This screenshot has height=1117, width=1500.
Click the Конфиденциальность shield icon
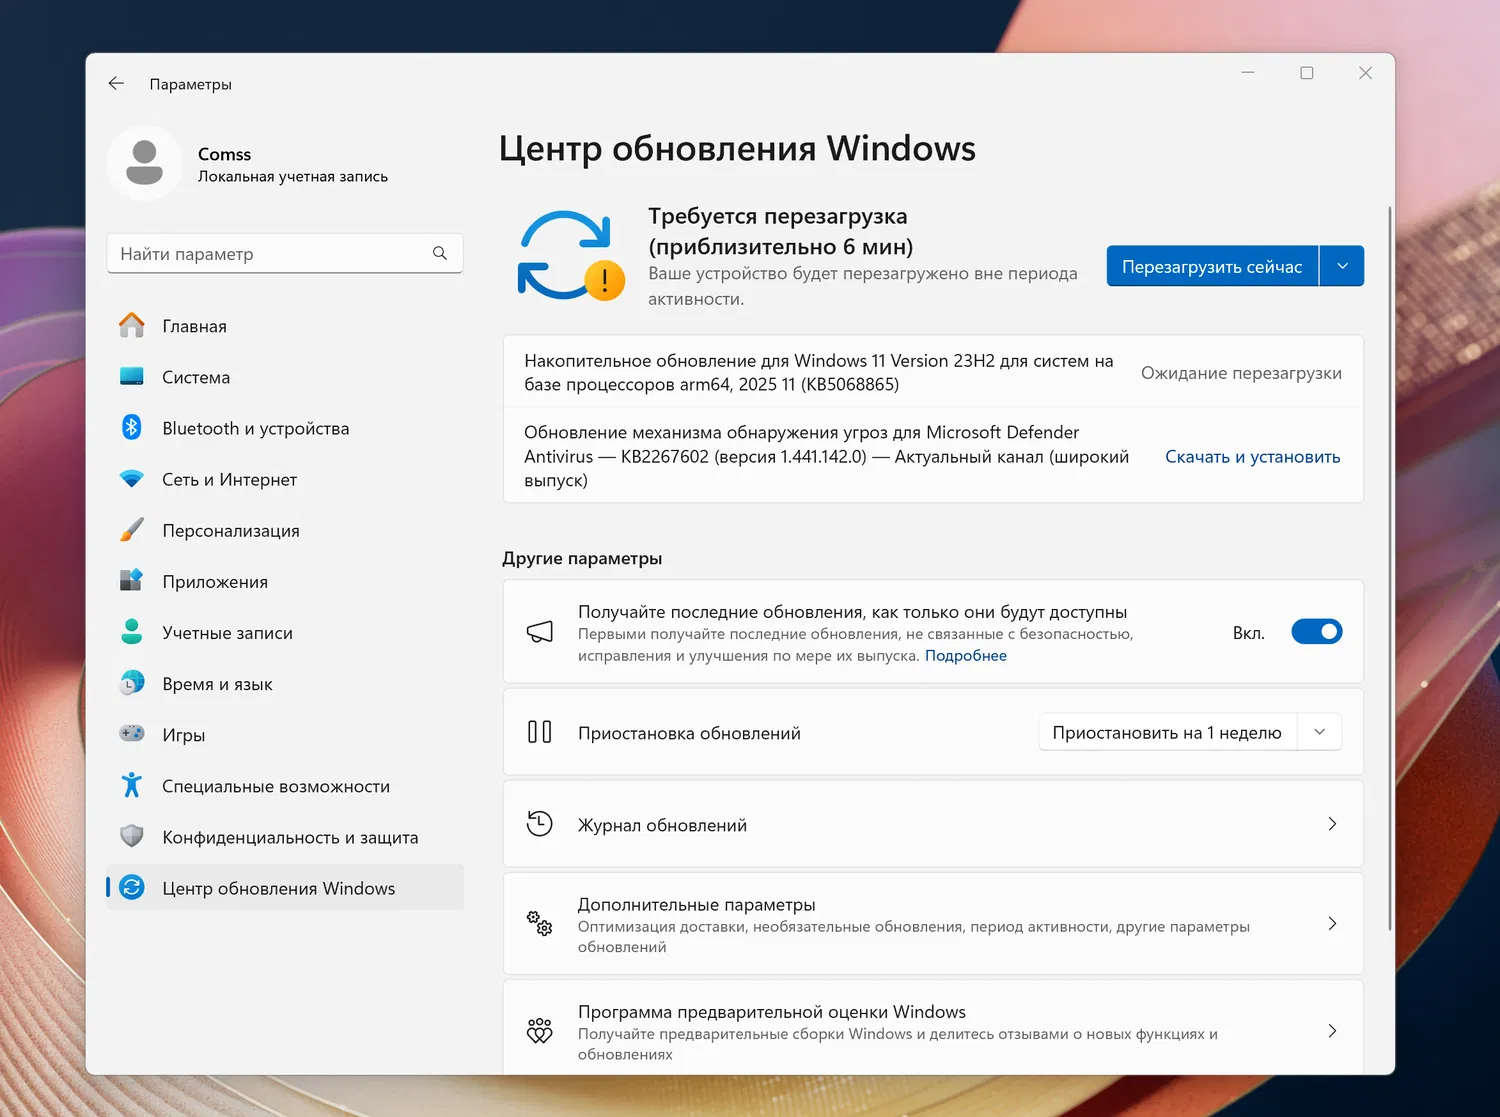tap(132, 836)
